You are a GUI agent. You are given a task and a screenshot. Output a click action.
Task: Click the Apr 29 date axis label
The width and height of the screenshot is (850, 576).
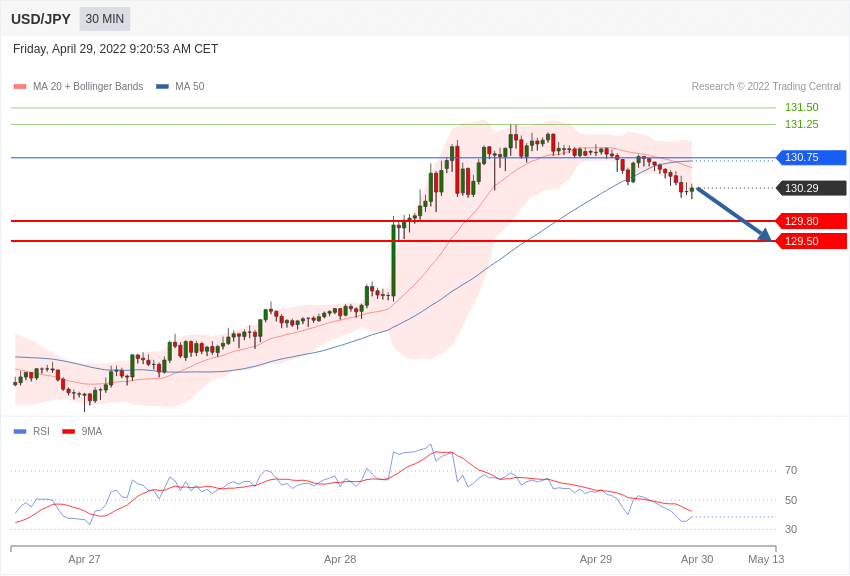pos(596,559)
